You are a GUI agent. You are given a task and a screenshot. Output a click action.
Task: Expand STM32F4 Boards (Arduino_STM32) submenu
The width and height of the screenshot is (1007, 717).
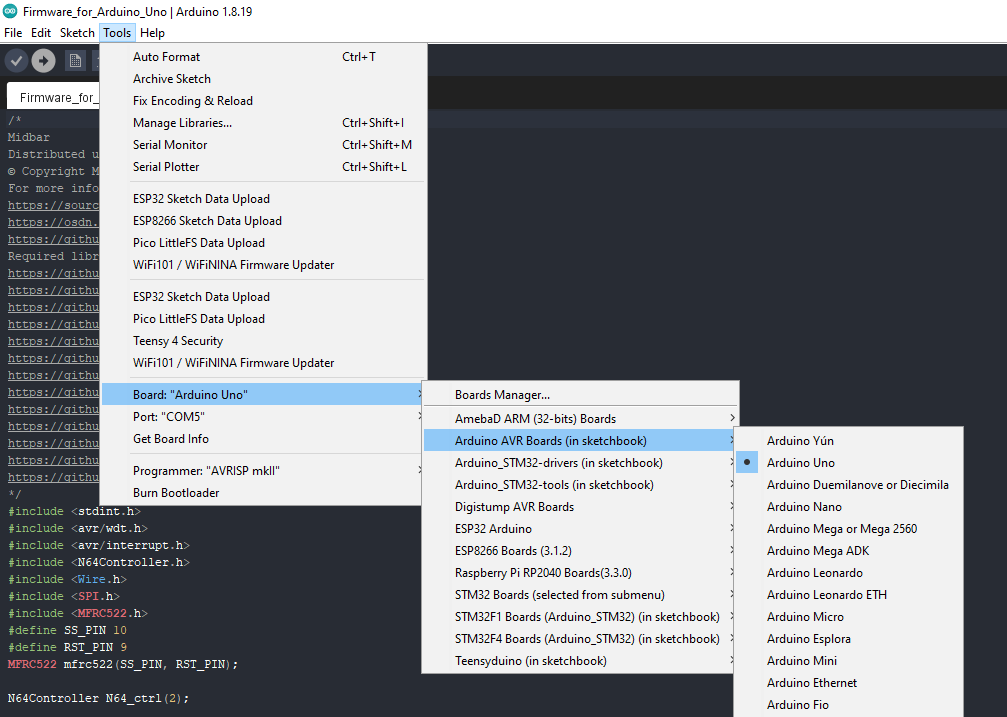pos(580,639)
